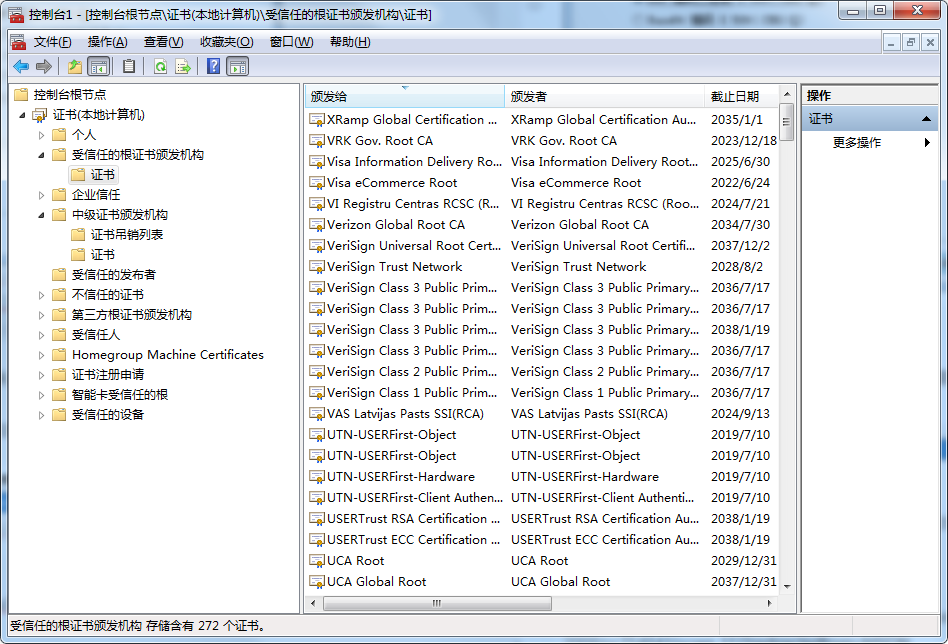
Task: Click the Refresh toolbar icon
Action: [160, 67]
